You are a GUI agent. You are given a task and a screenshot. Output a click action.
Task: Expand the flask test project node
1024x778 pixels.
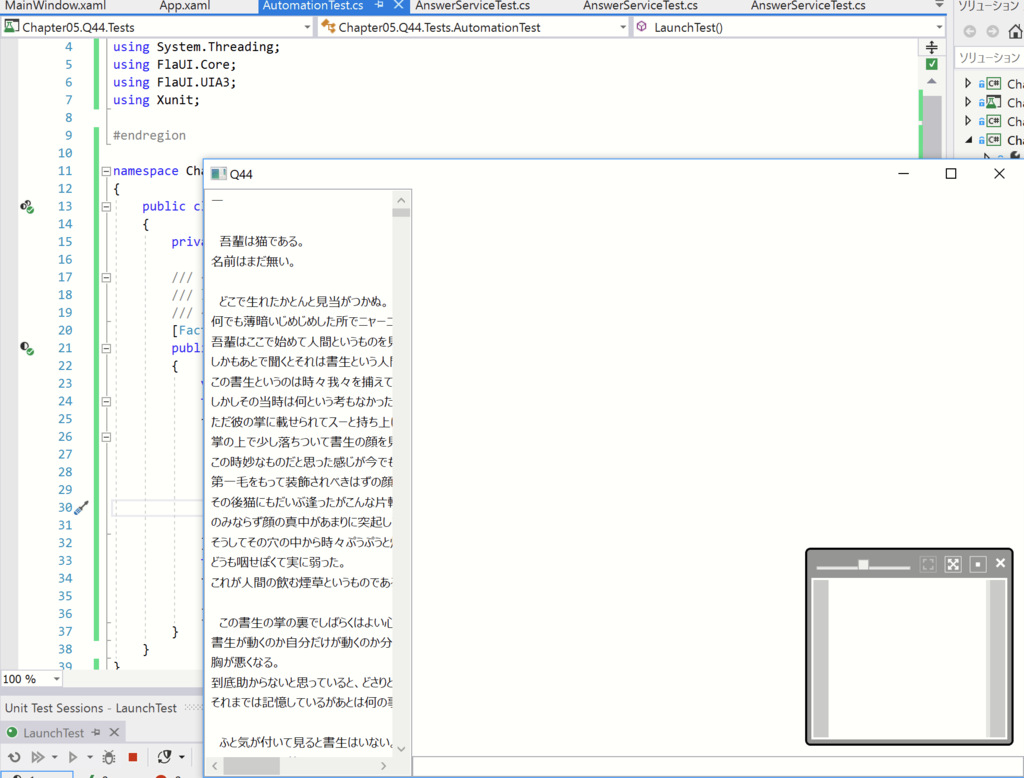pos(968,102)
